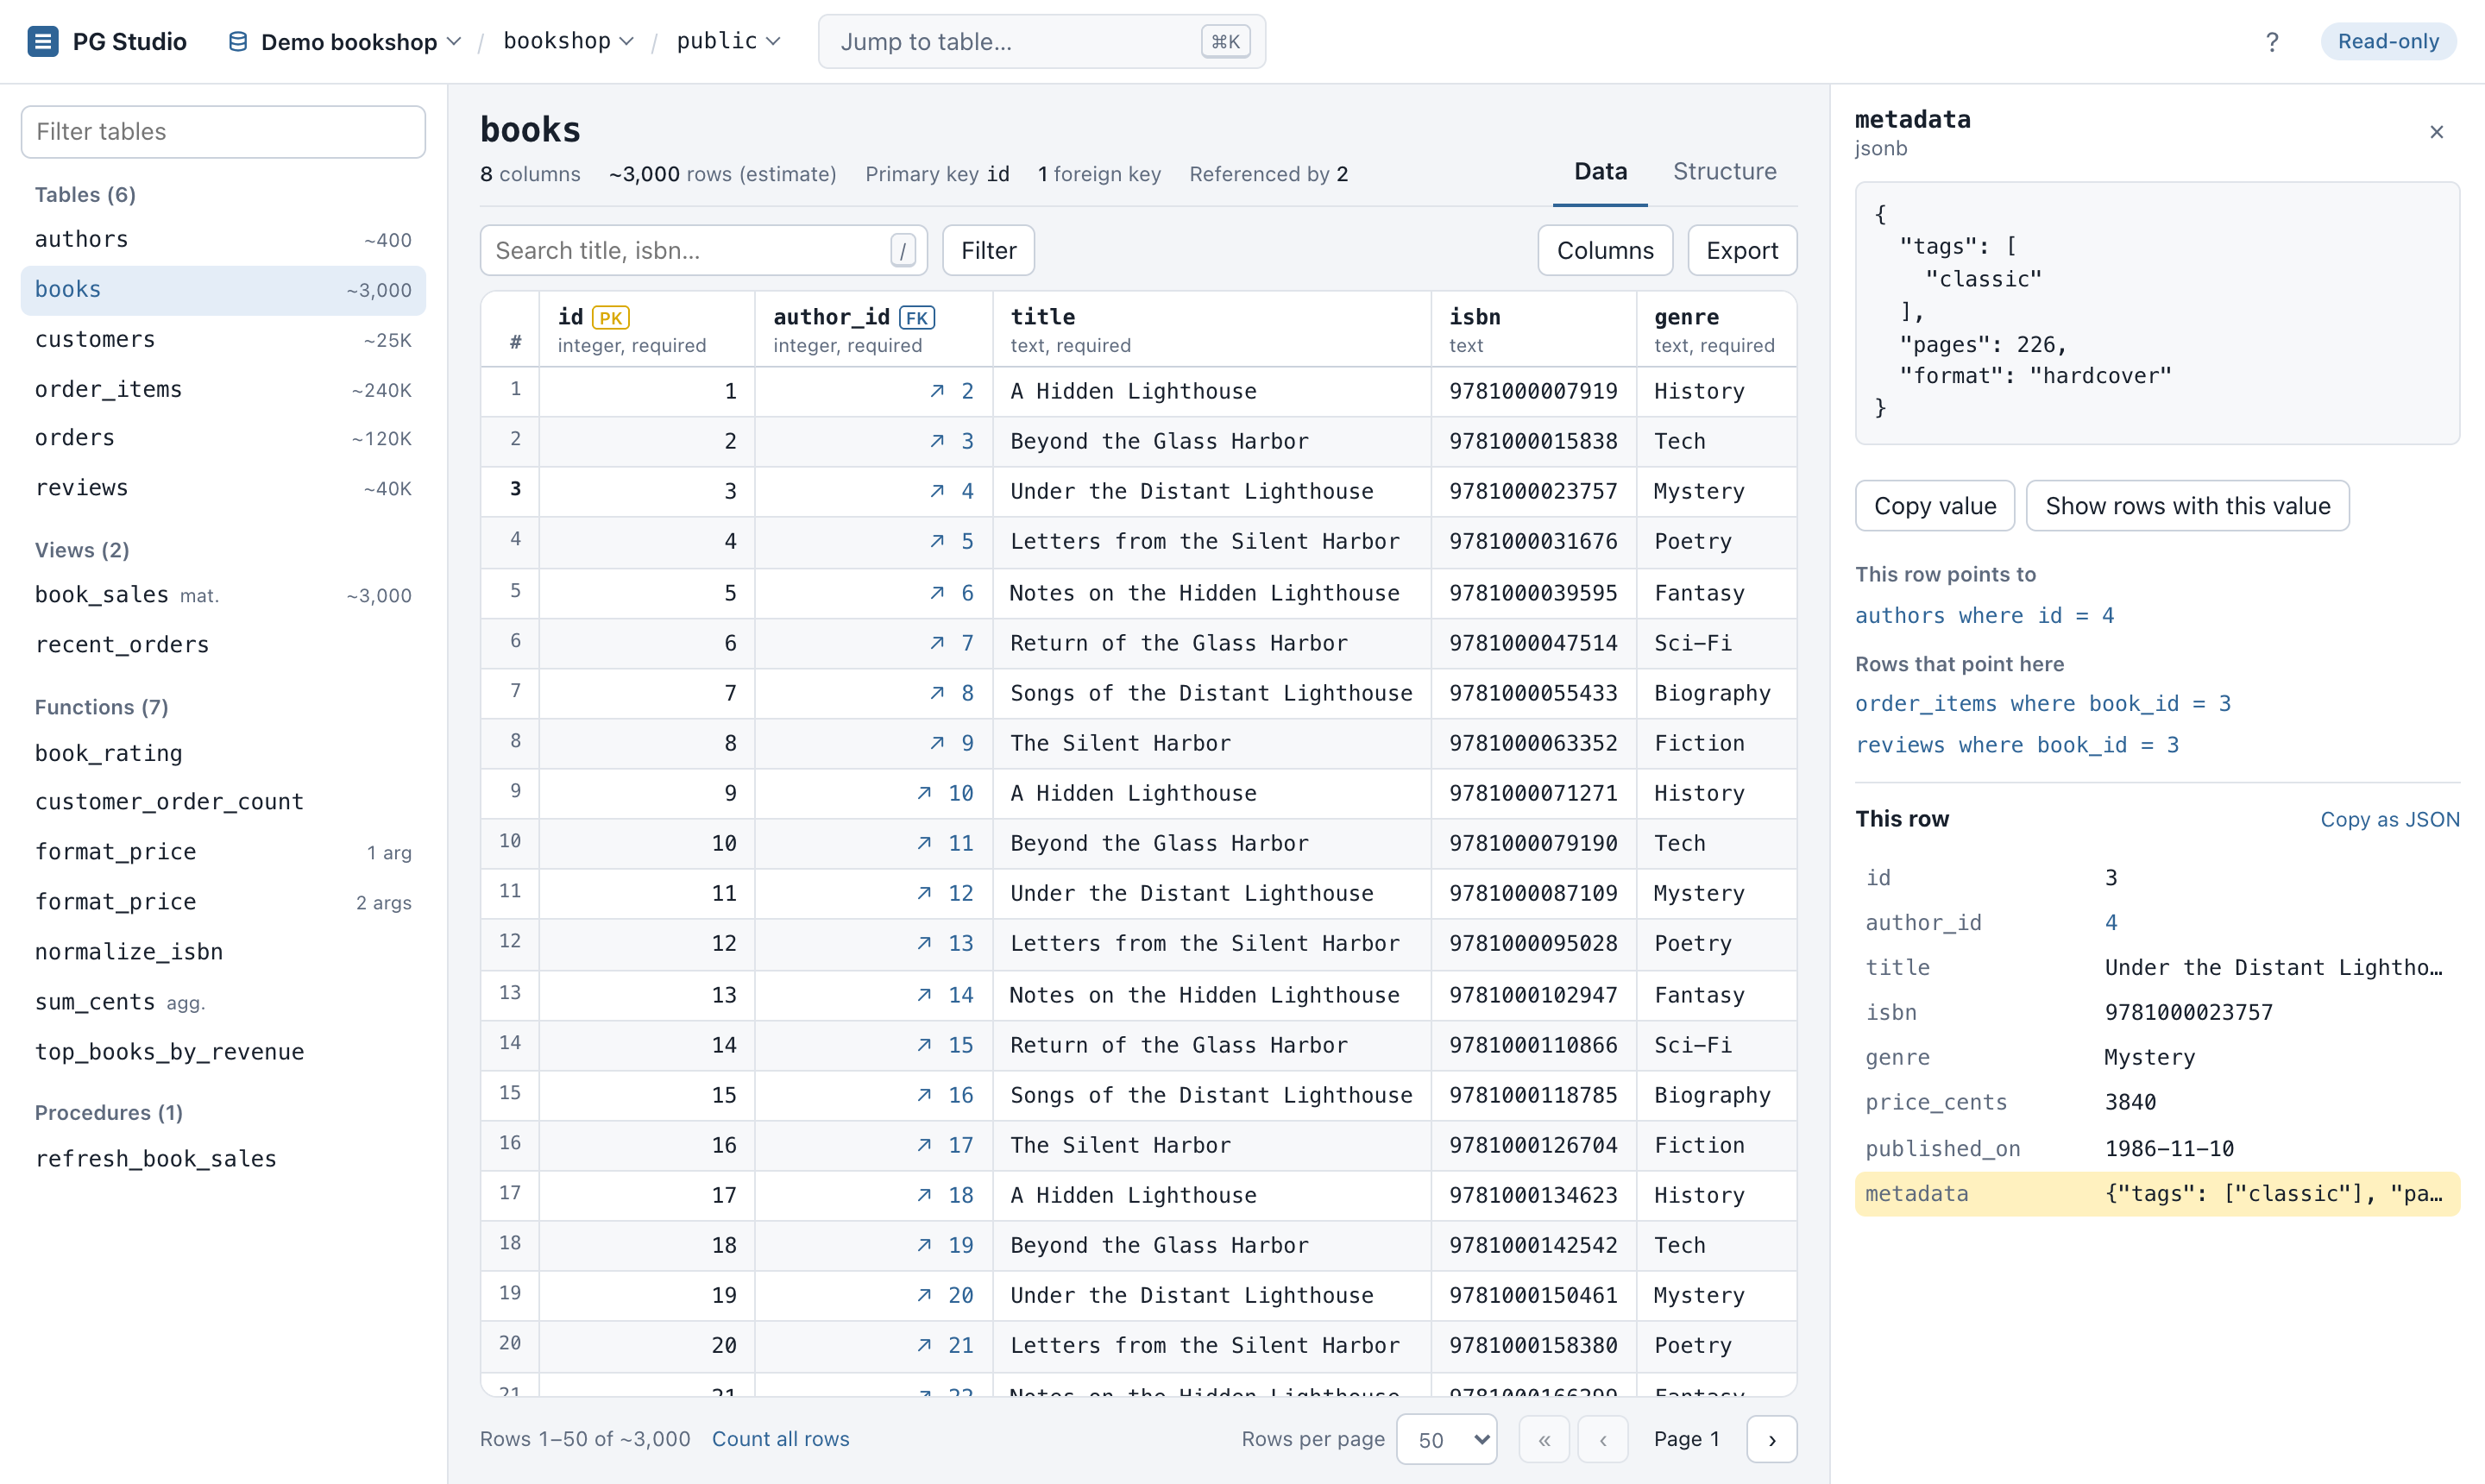This screenshot has width=2485, height=1484.
Task: Click the slash shortcut hint in search box
Action: coord(903,250)
